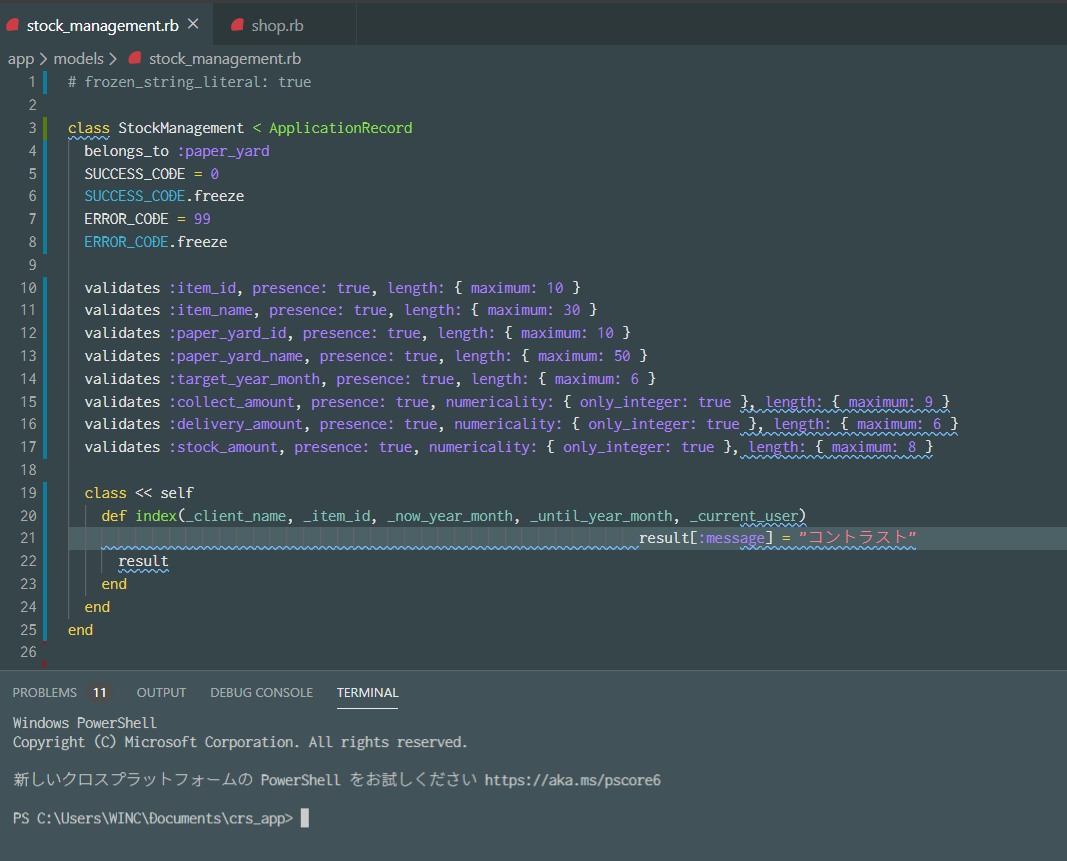
Task: Open the DEBUG CONSOLE panel
Action: [261, 692]
